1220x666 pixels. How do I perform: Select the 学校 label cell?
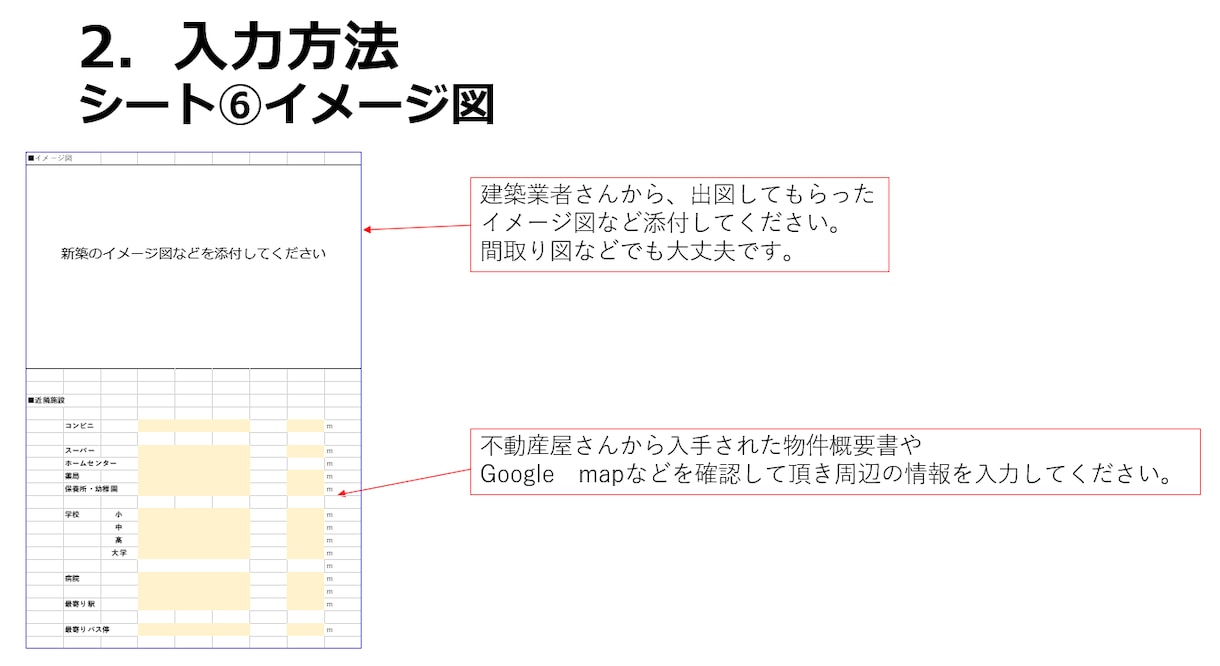coord(82,515)
